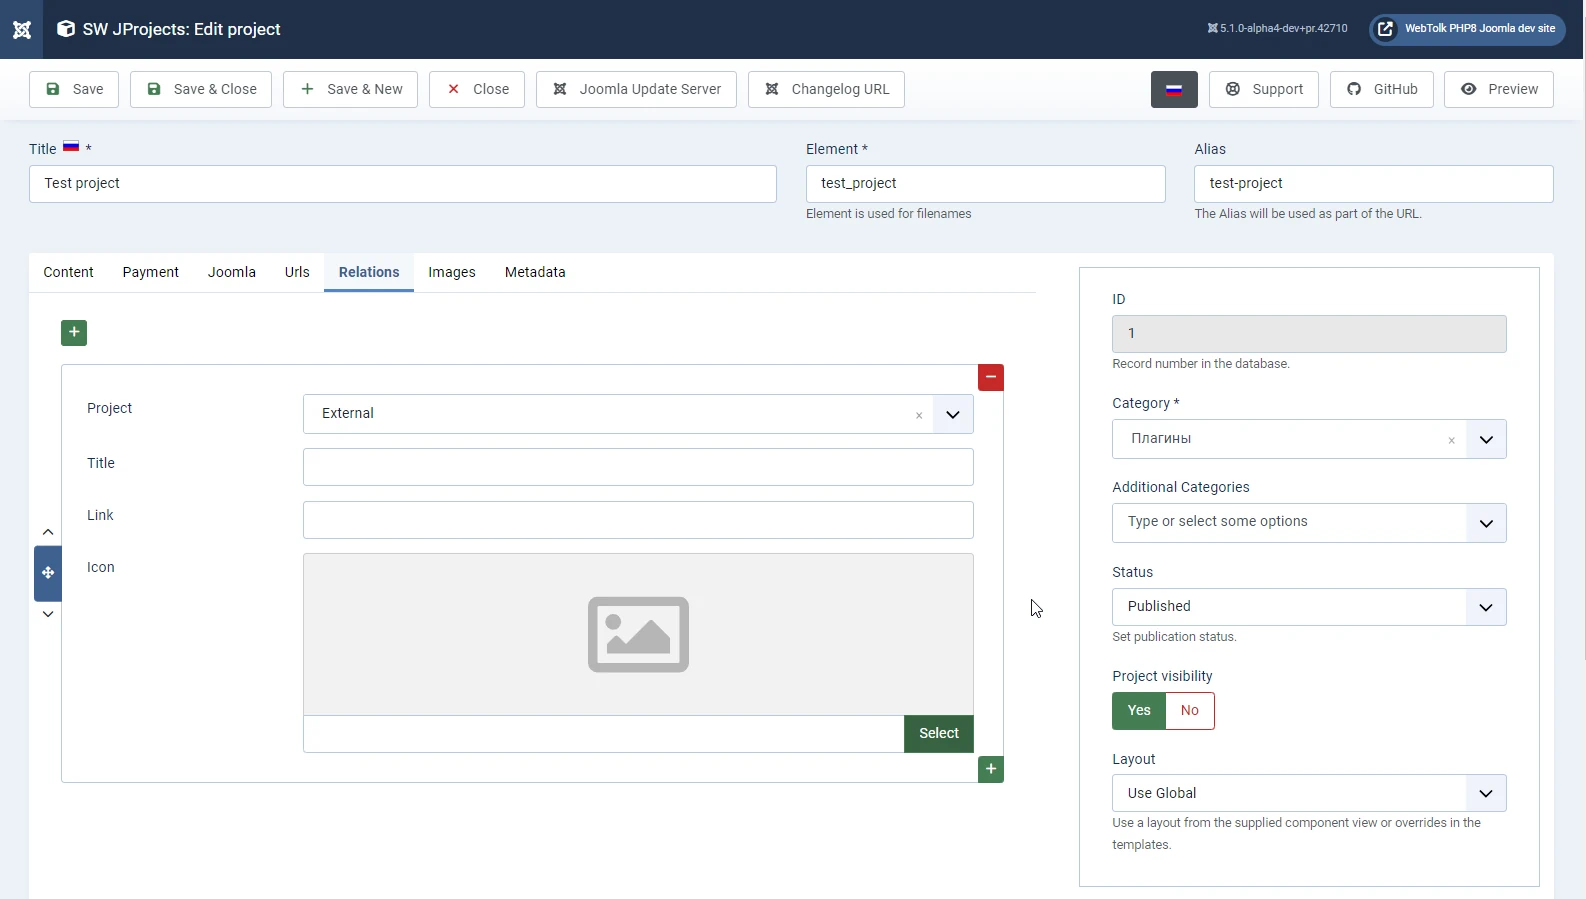Screen dimensions: 1586x899
Task: Click the Russian flag language button
Action: pos(1174,89)
